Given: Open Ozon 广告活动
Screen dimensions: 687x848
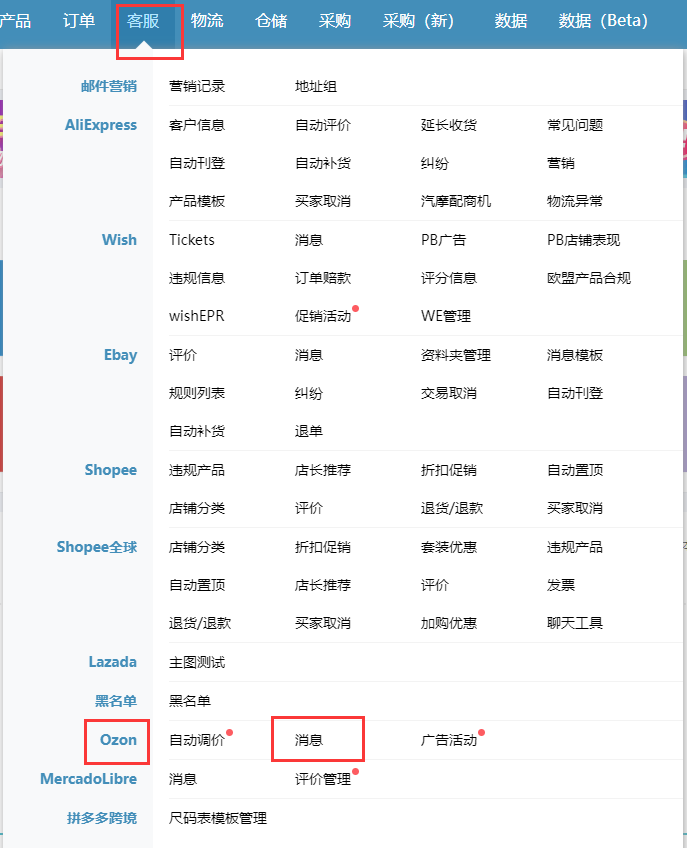Looking at the screenshot, I should click(449, 740).
